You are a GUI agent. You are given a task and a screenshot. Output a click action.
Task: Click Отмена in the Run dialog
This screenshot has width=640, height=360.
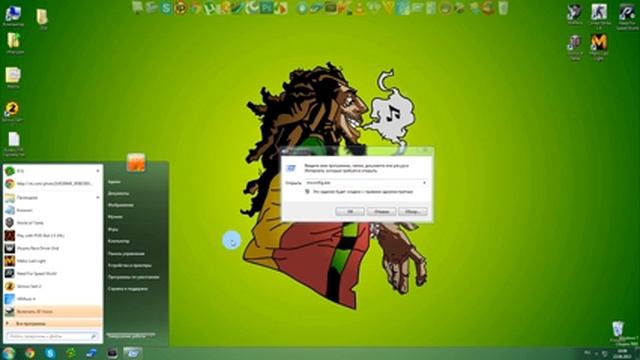(381, 211)
